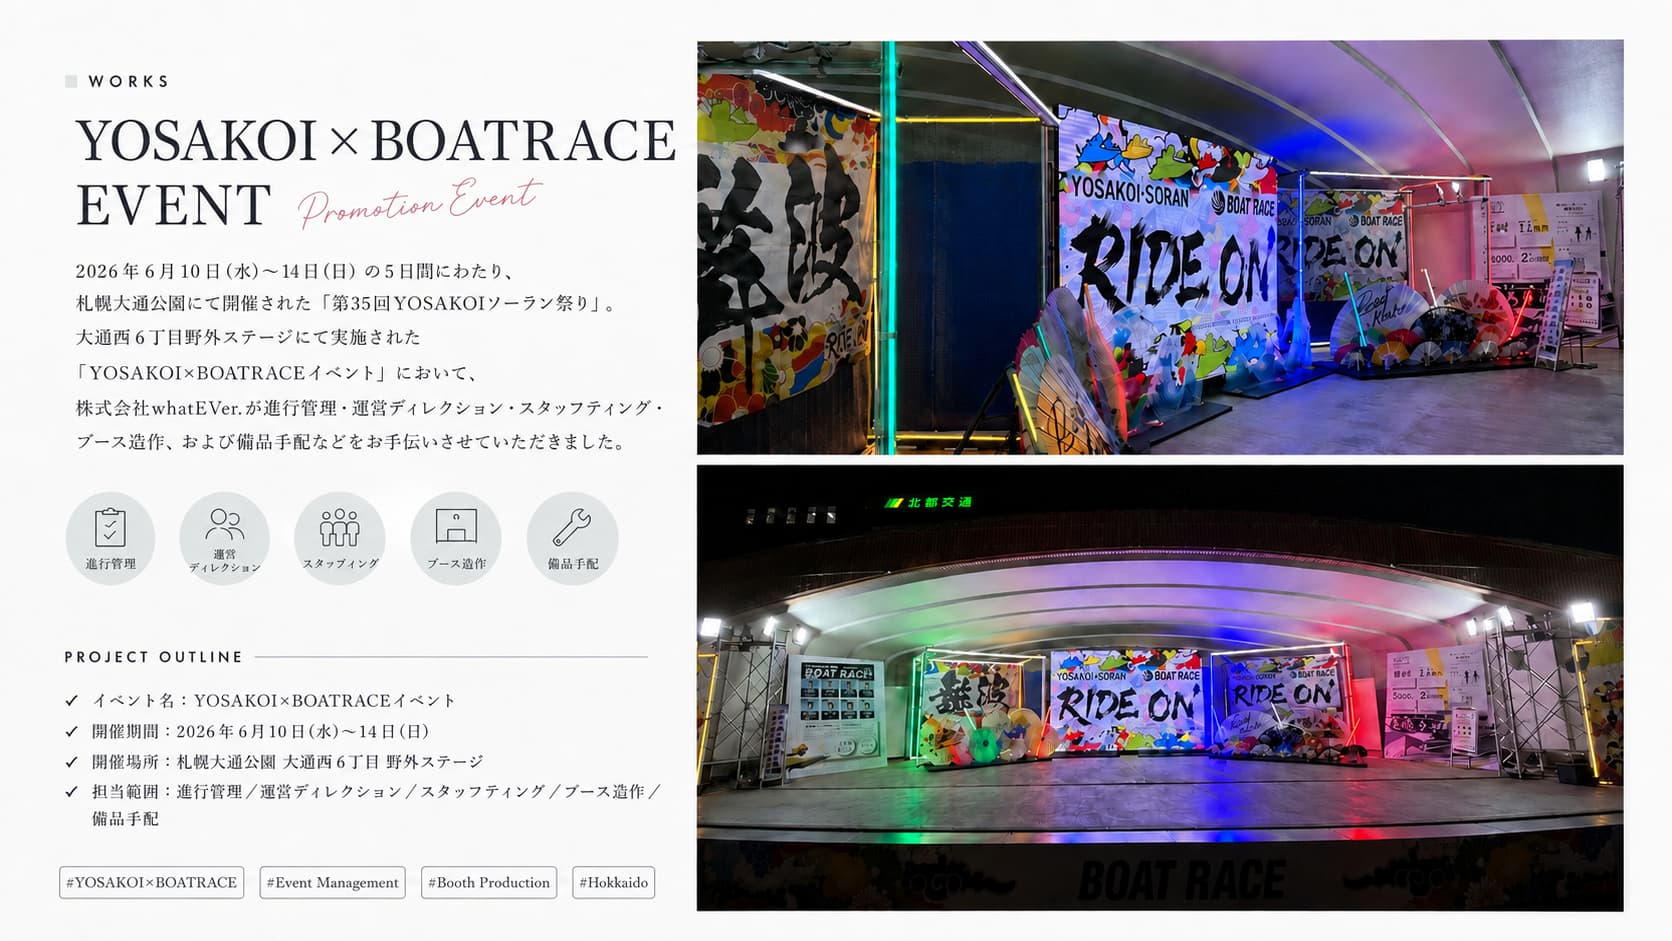Click the checkmark beside 開催場所
1672x941 pixels.
[x=72, y=761]
